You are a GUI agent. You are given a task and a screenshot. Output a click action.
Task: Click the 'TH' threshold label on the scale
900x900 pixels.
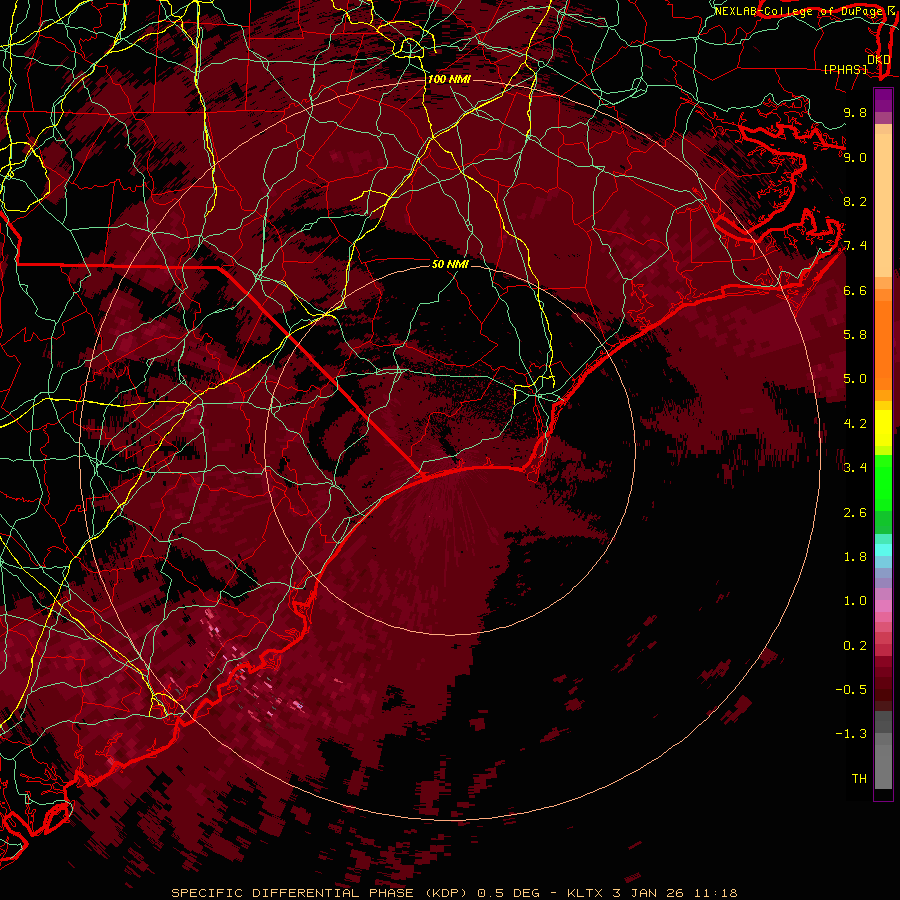859,779
